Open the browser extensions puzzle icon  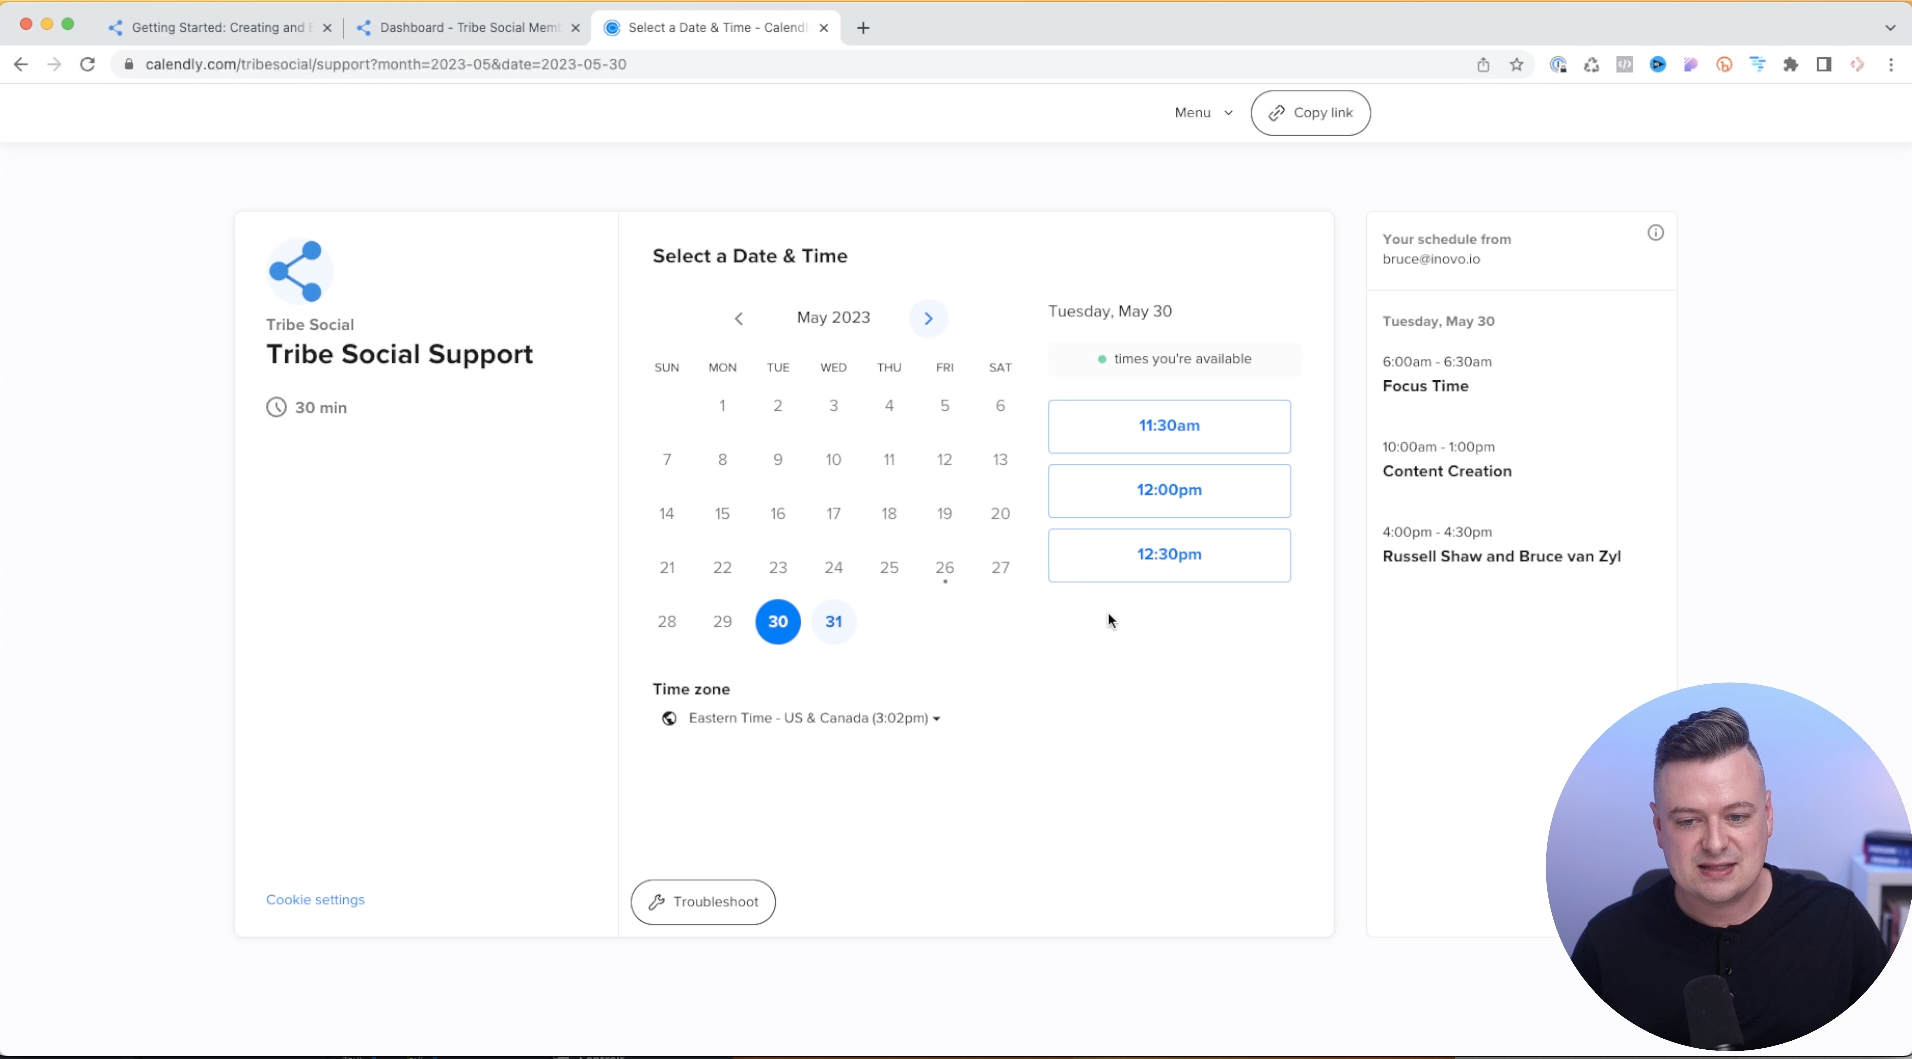point(1790,64)
